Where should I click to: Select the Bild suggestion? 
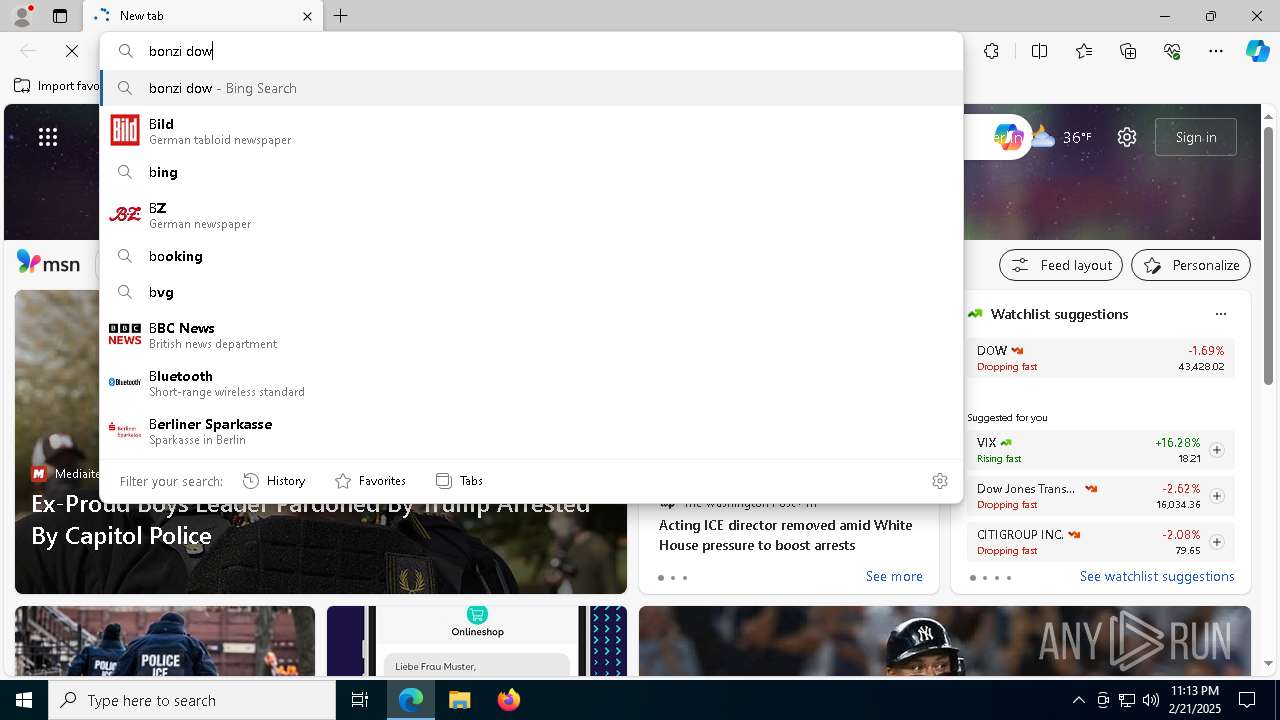[x=532, y=131]
